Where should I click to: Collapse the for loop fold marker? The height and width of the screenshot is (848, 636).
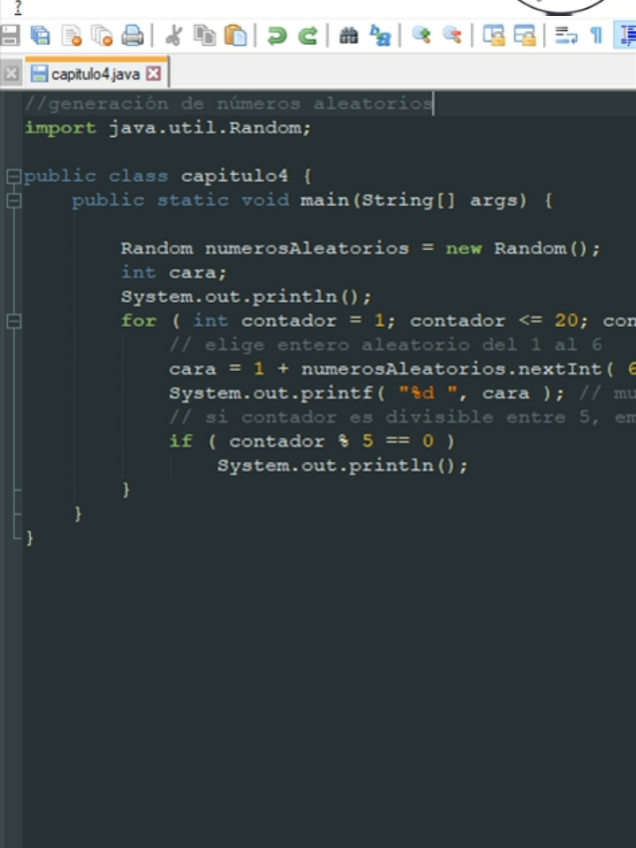(x=14, y=321)
